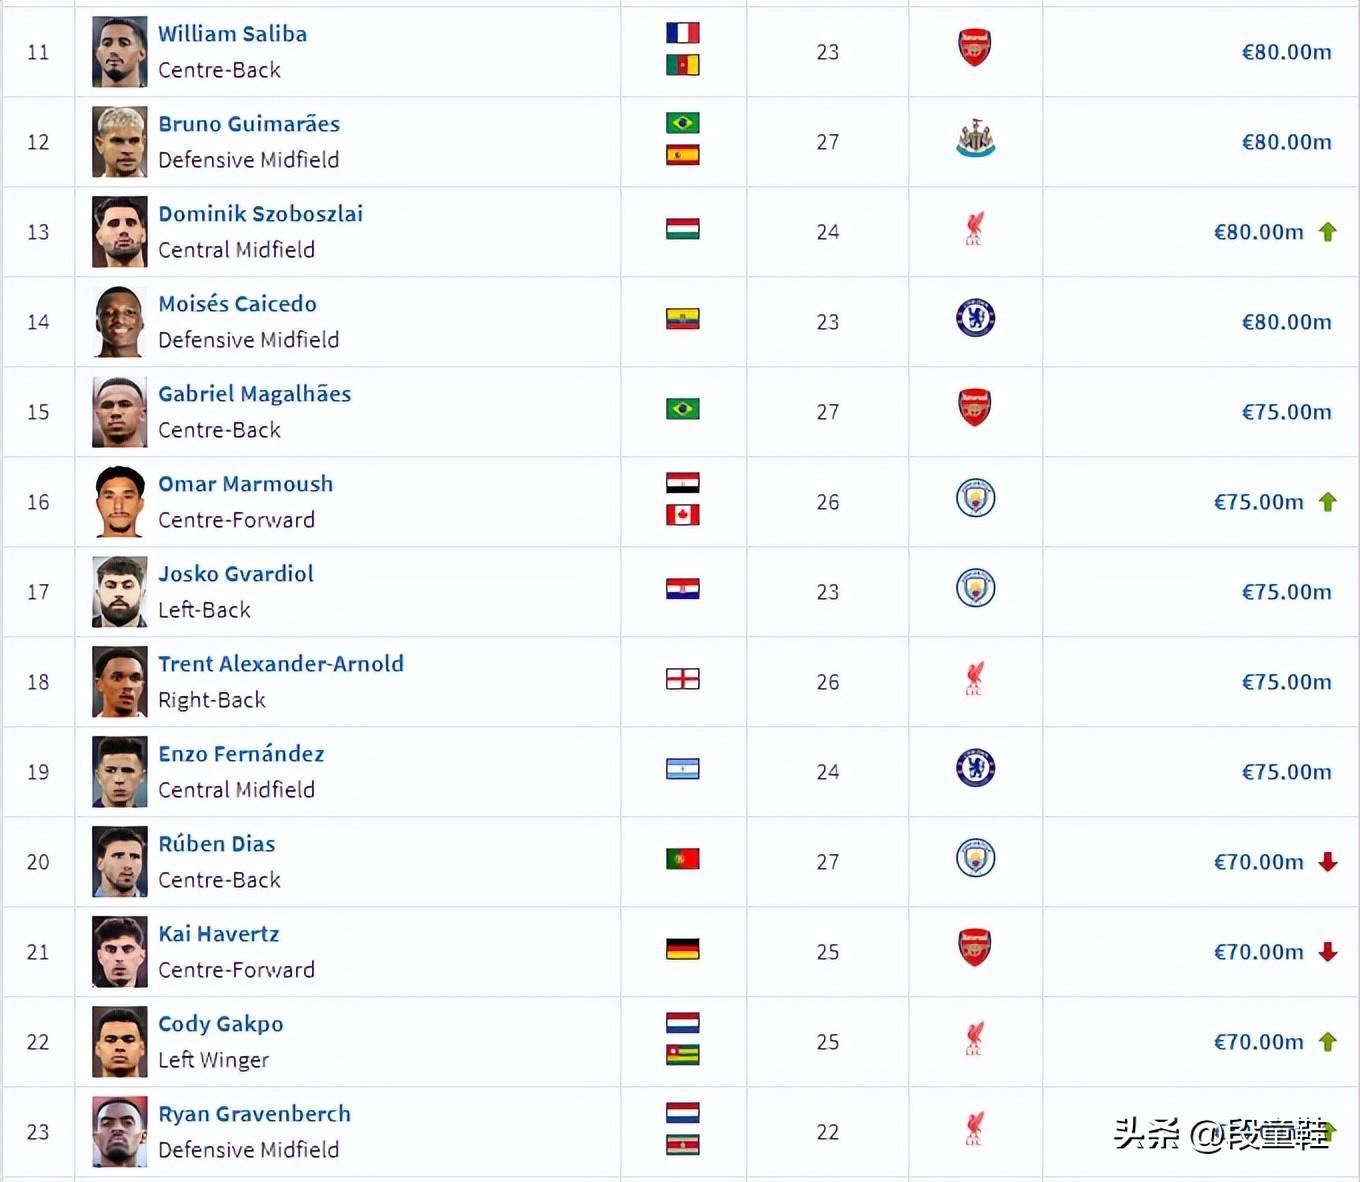Open Omar Marmoush portrait thumbnail
The height and width of the screenshot is (1182, 1360).
(x=120, y=502)
